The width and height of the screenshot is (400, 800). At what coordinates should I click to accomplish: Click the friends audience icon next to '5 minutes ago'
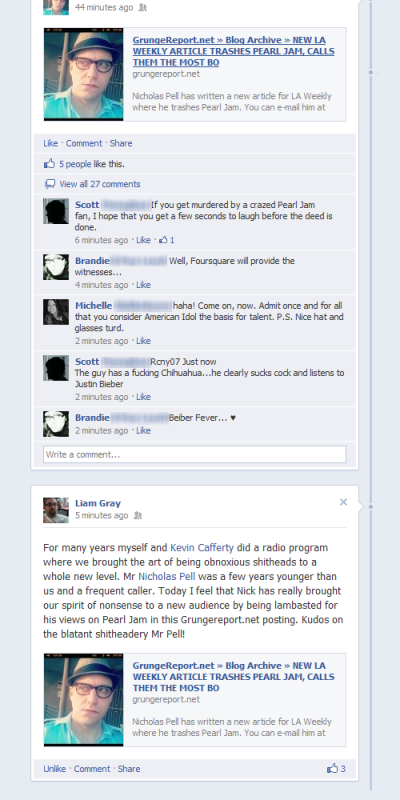[137, 515]
